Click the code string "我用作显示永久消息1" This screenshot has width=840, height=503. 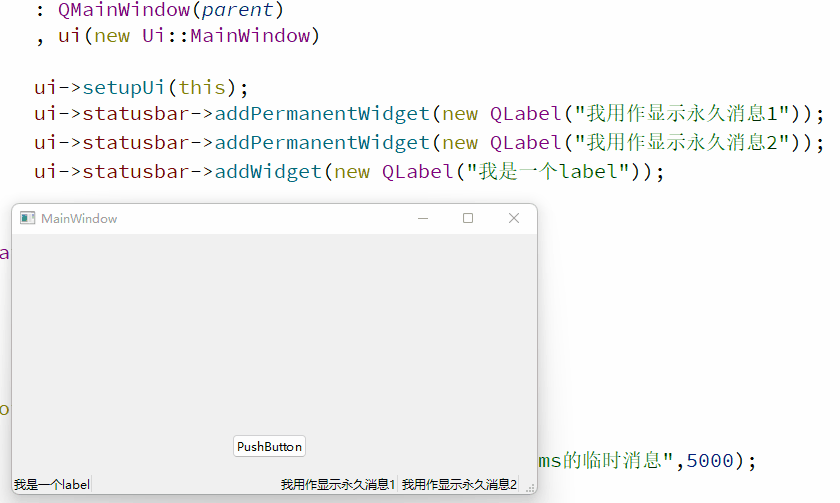(682, 114)
